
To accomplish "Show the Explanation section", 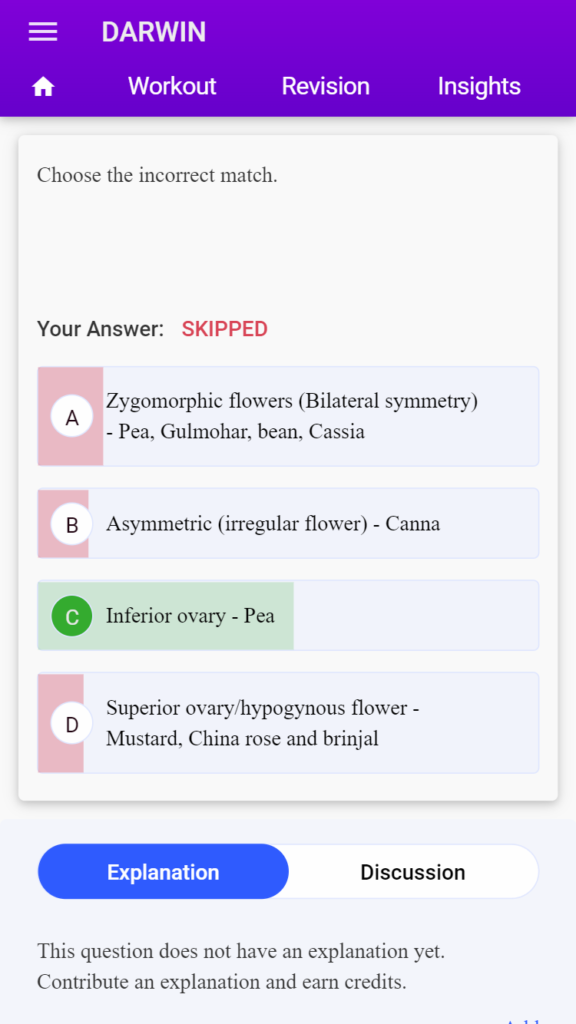I will (163, 872).
